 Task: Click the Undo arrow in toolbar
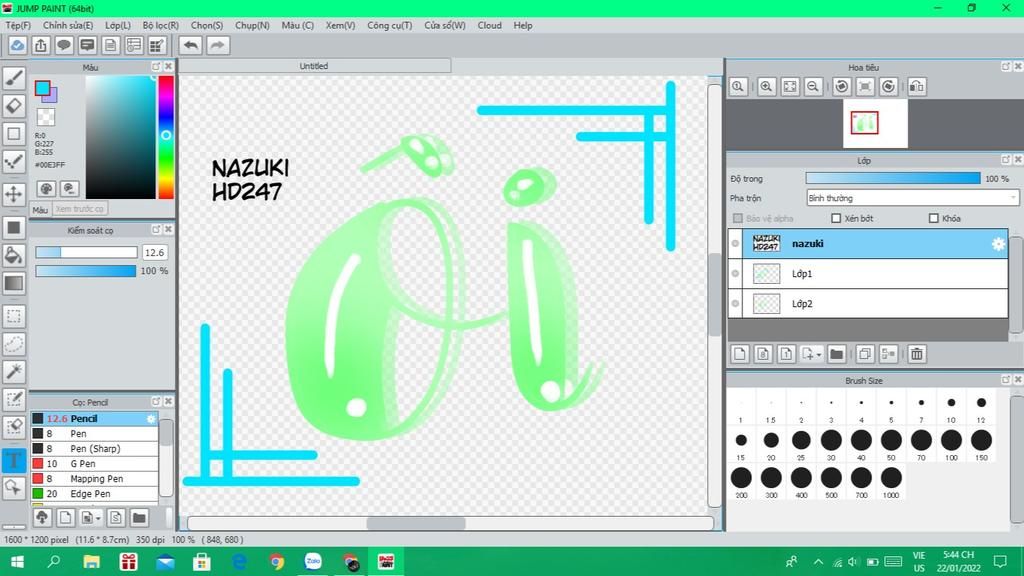(x=191, y=45)
